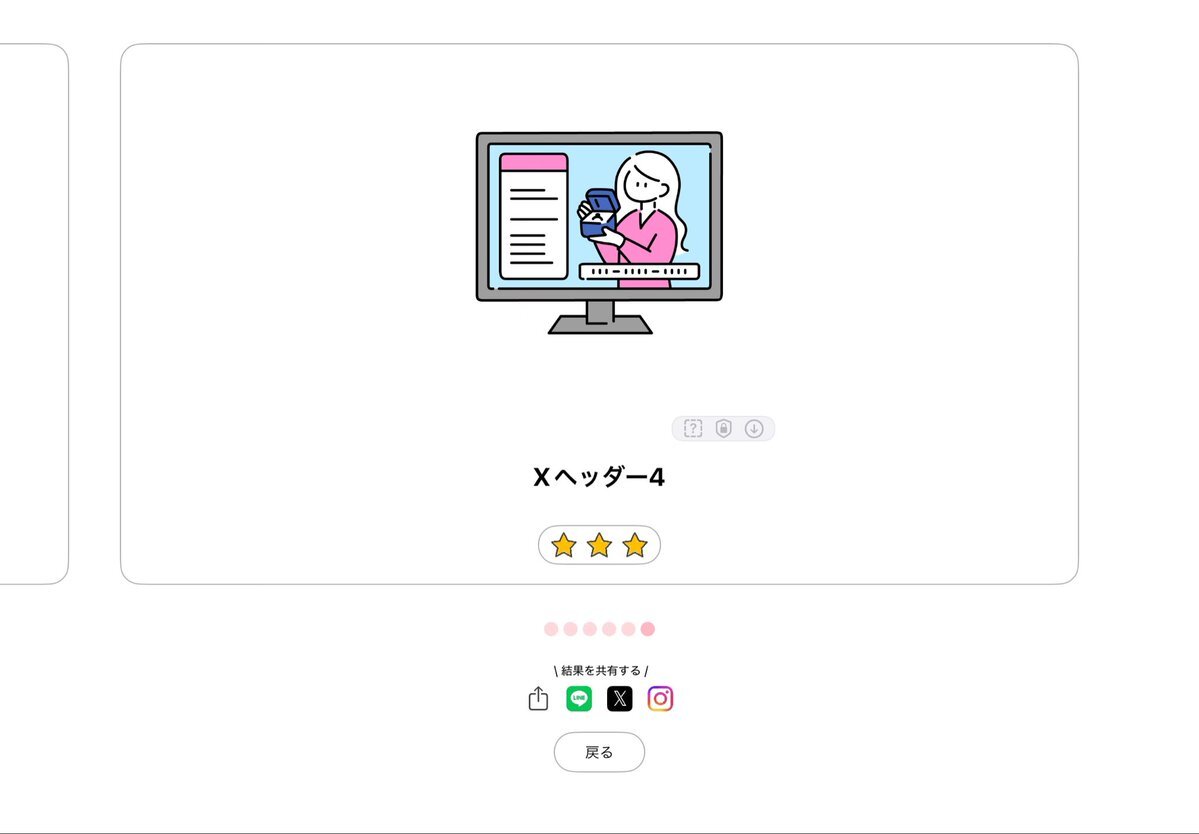Viewport: 1199px width, 834px height.
Task: Select the second carousel page dot
Action: [x=570, y=629]
